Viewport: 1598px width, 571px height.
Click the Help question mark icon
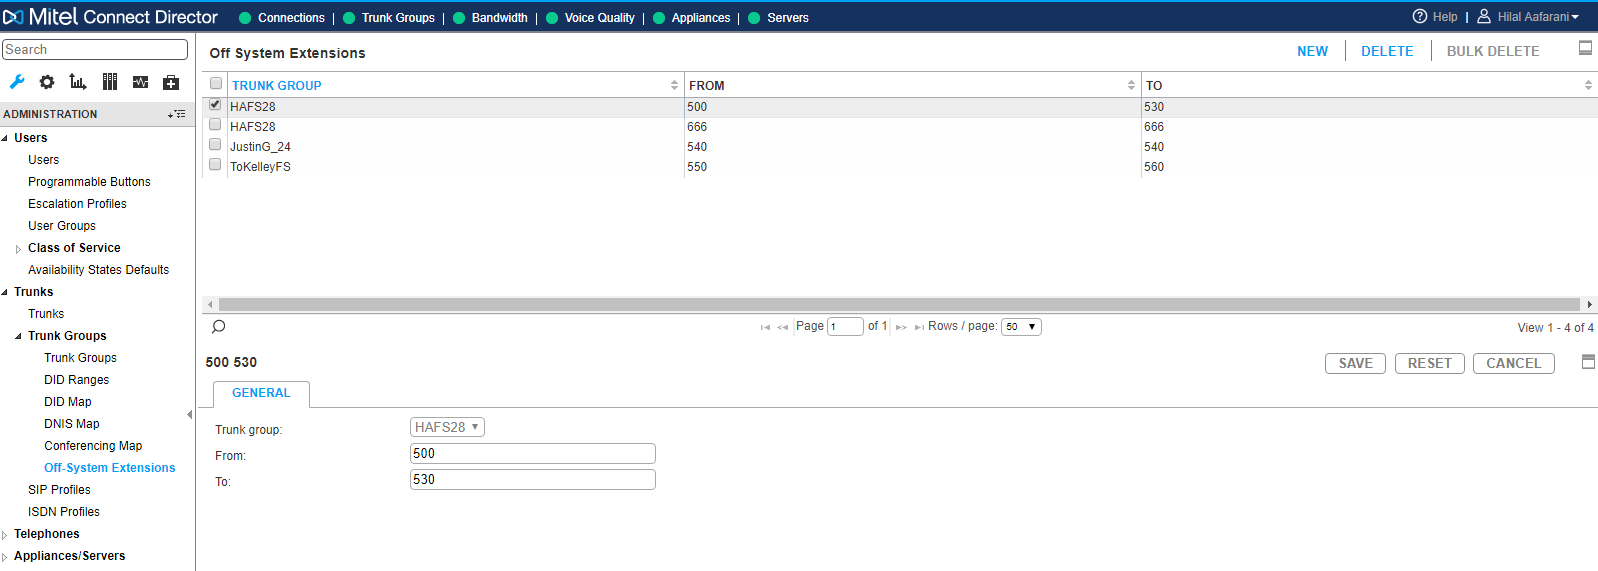pos(1420,17)
